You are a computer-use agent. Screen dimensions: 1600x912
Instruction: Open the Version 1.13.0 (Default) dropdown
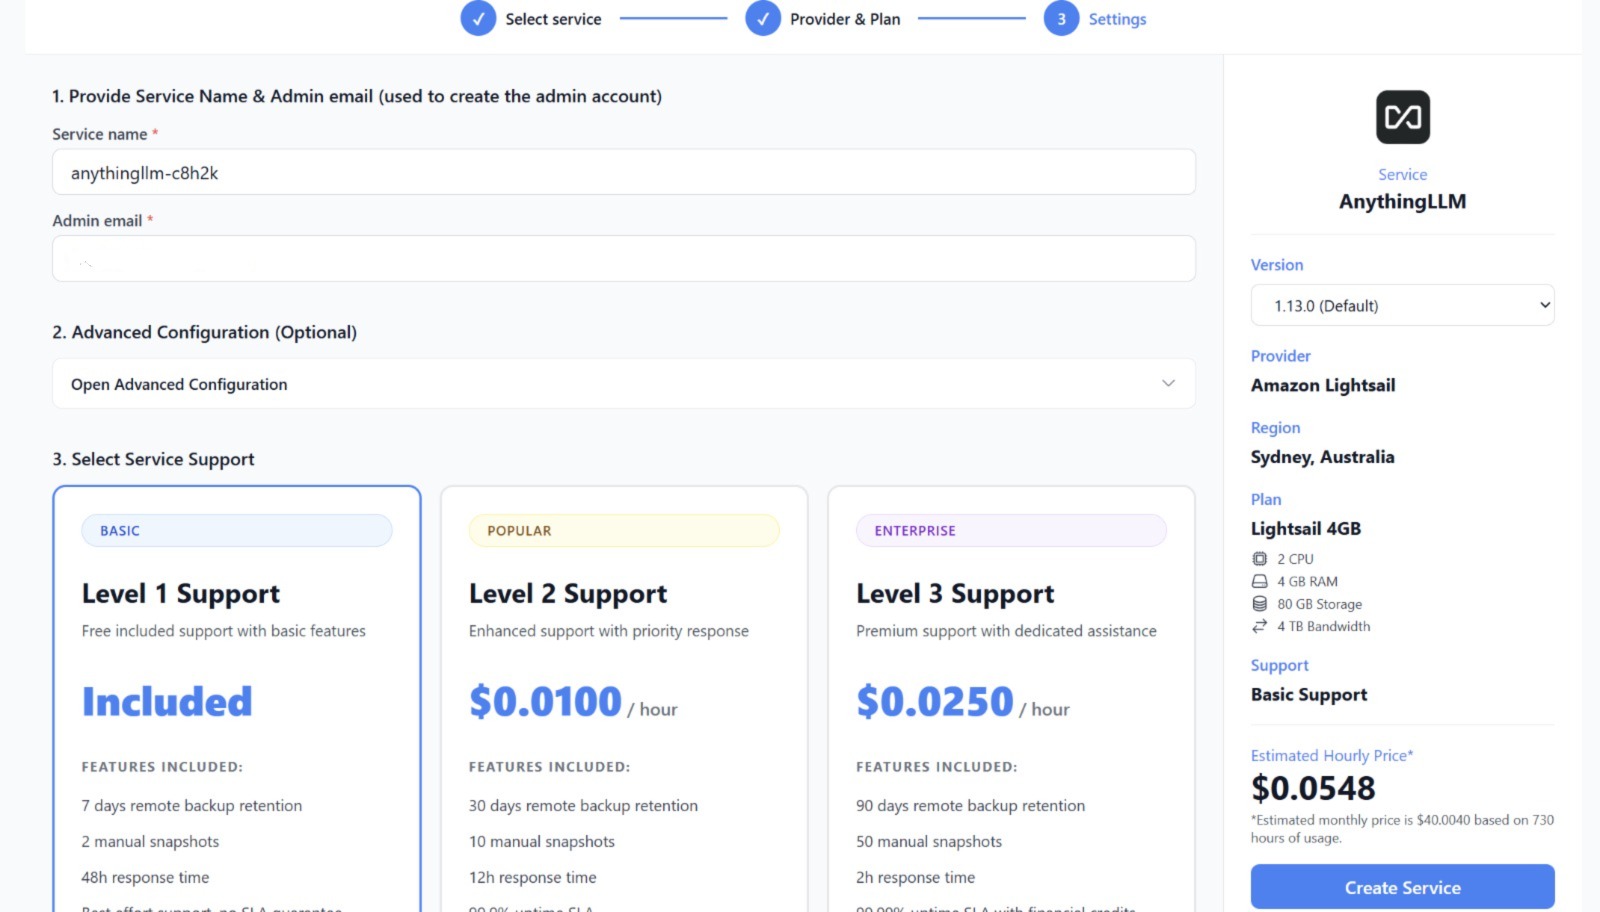[x=1402, y=305]
